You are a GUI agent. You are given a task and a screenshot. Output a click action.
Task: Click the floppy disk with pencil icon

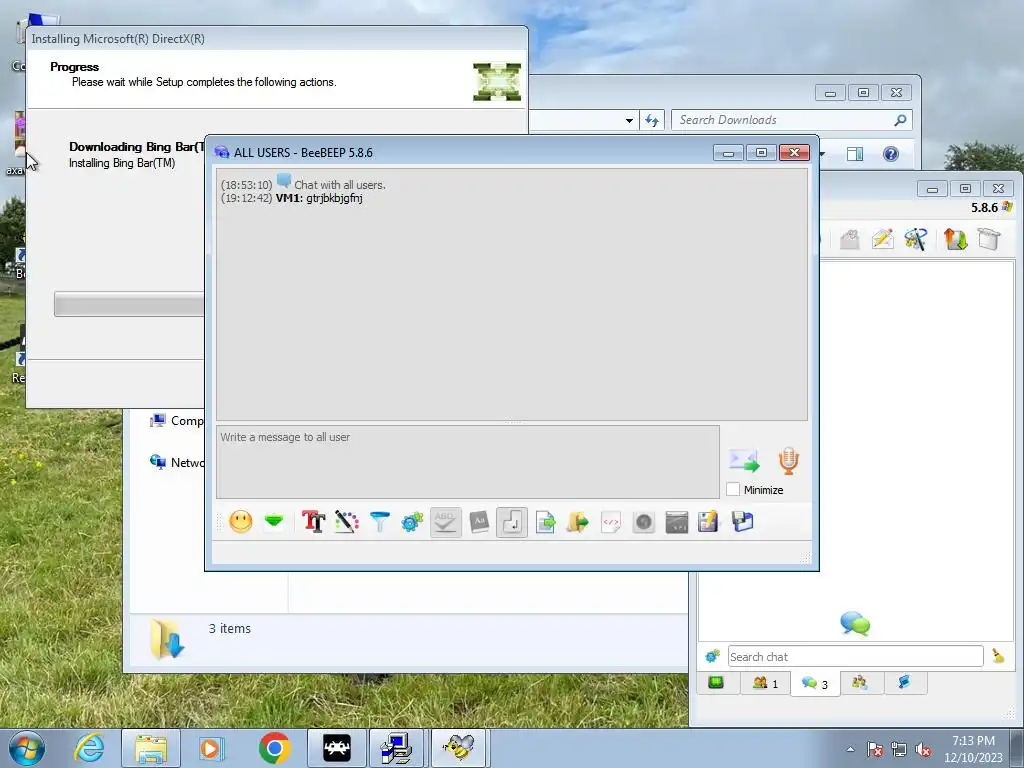[709, 522]
